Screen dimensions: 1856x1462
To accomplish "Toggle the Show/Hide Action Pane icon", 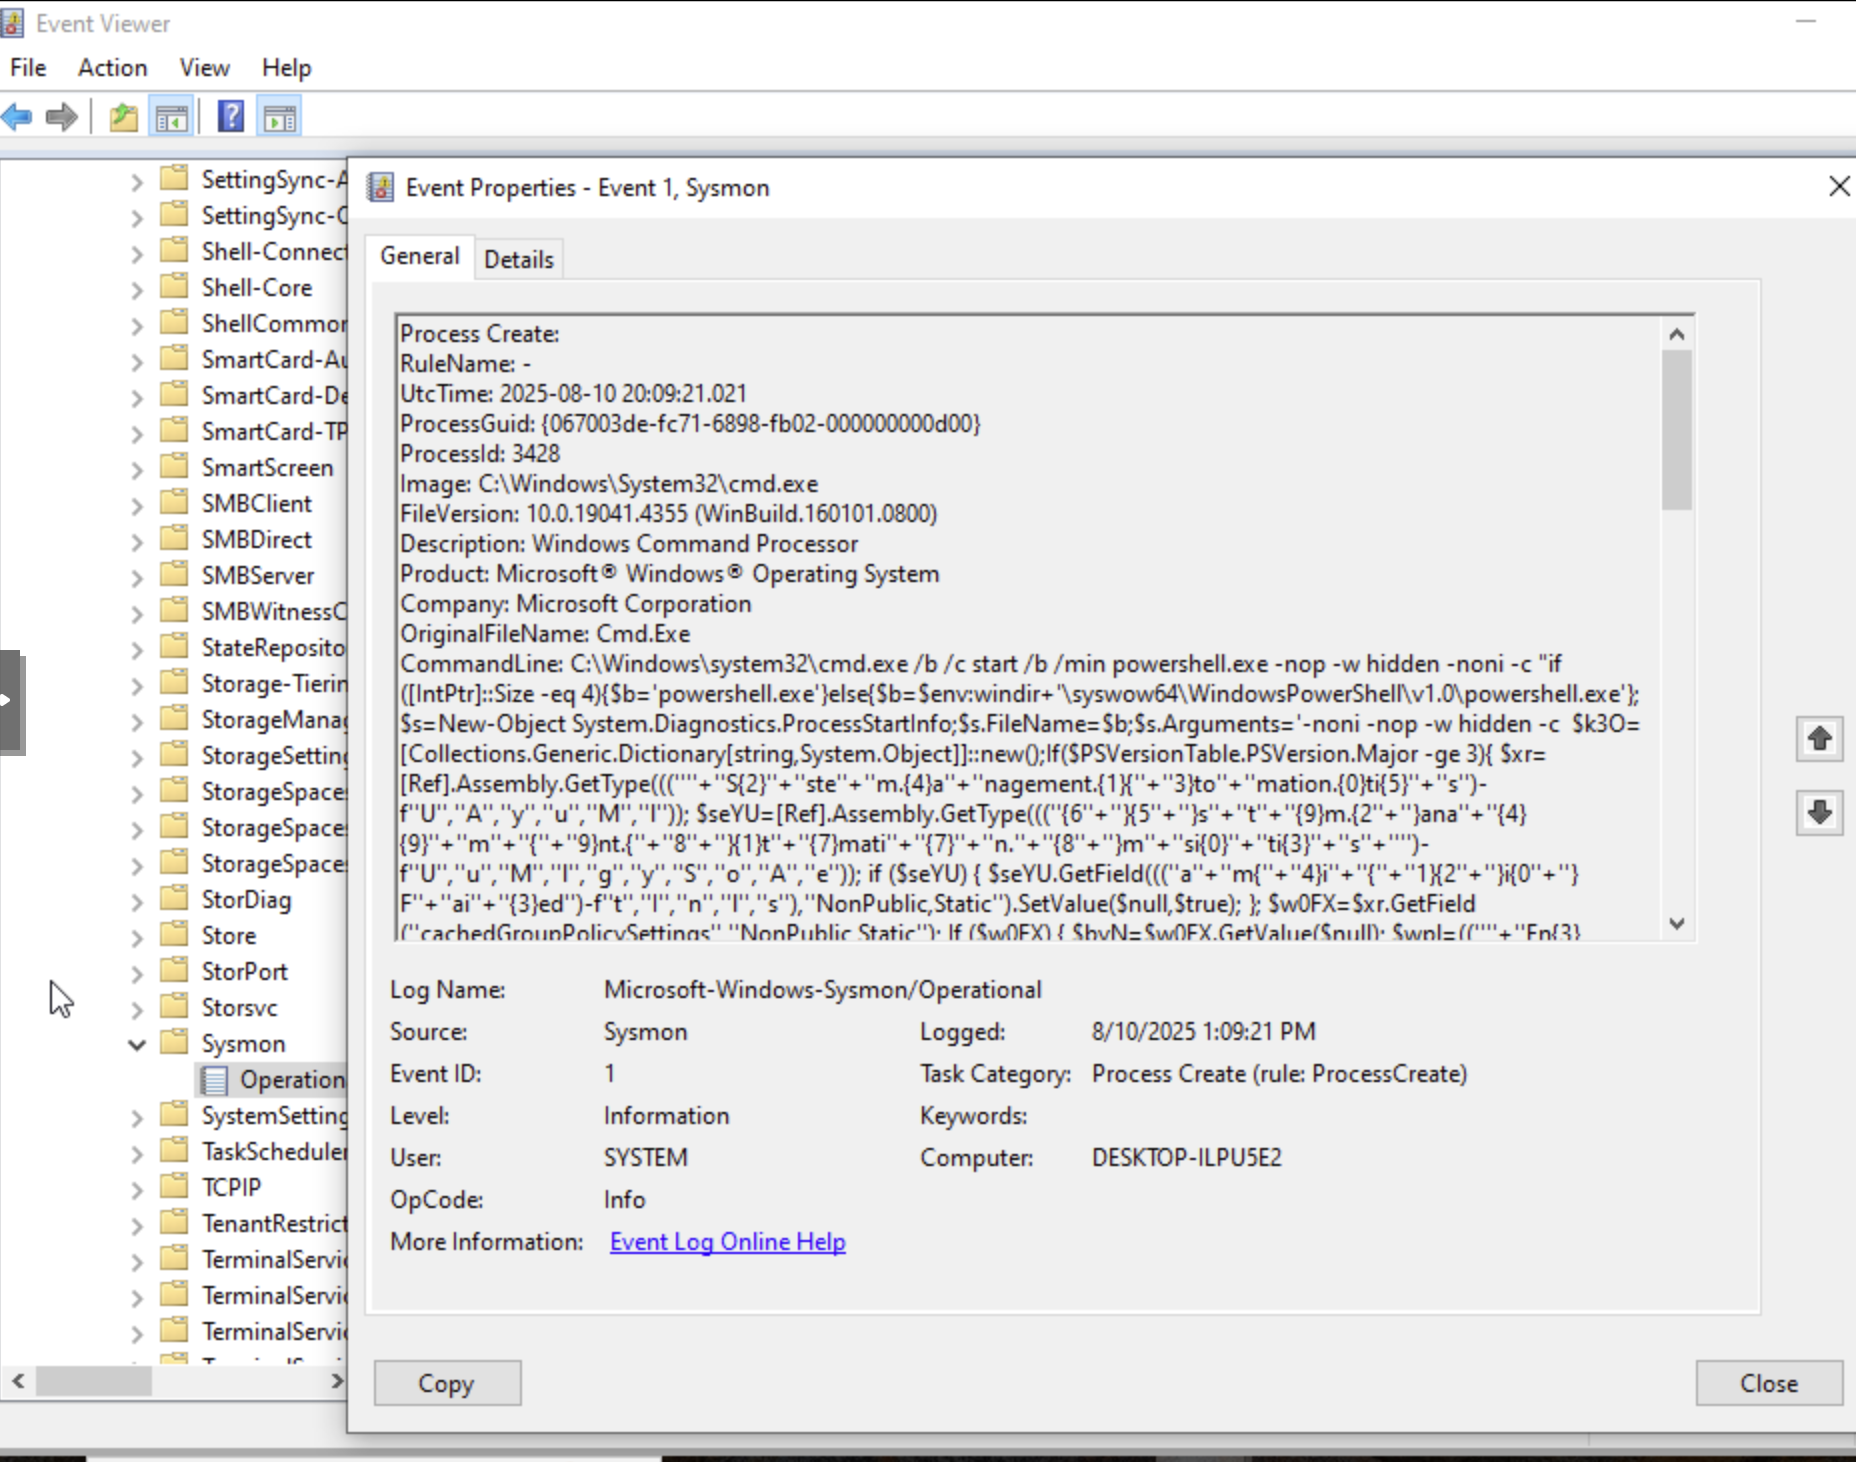I will click(x=280, y=118).
